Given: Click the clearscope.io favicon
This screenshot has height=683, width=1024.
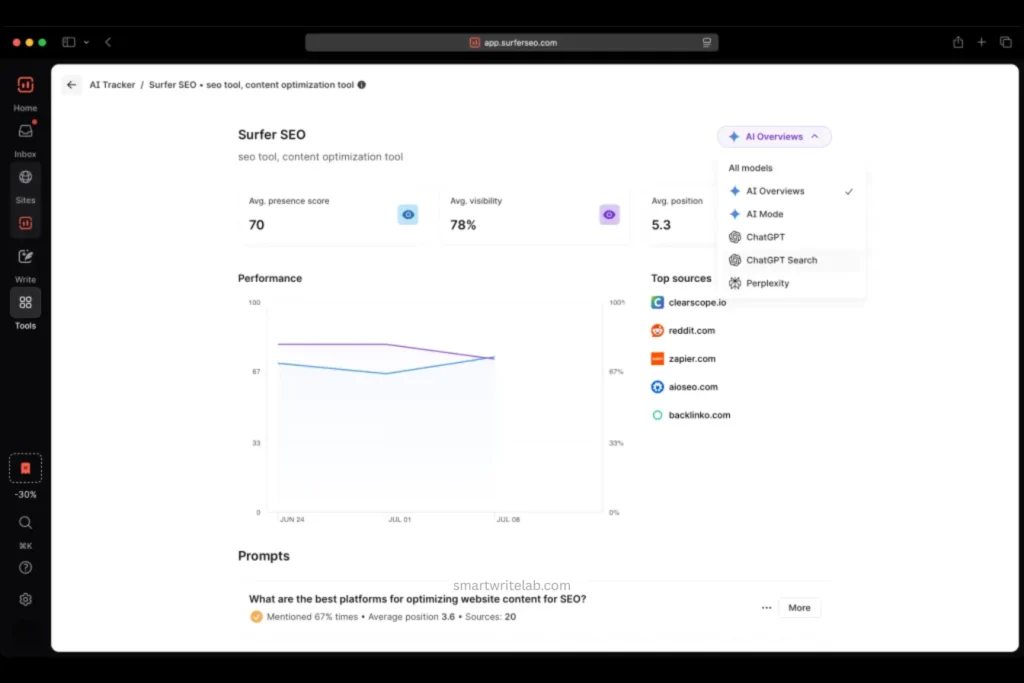Looking at the screenshot, I should (x=658, y=302).
